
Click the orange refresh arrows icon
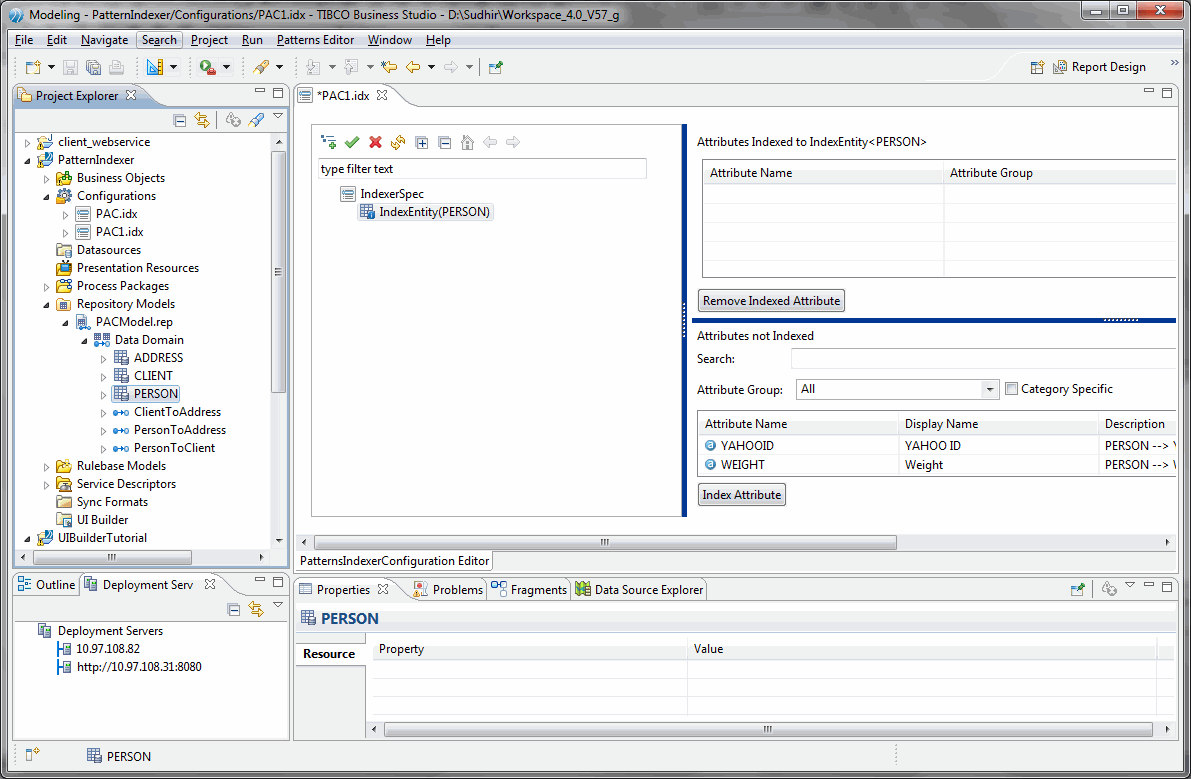click(398, 142)
